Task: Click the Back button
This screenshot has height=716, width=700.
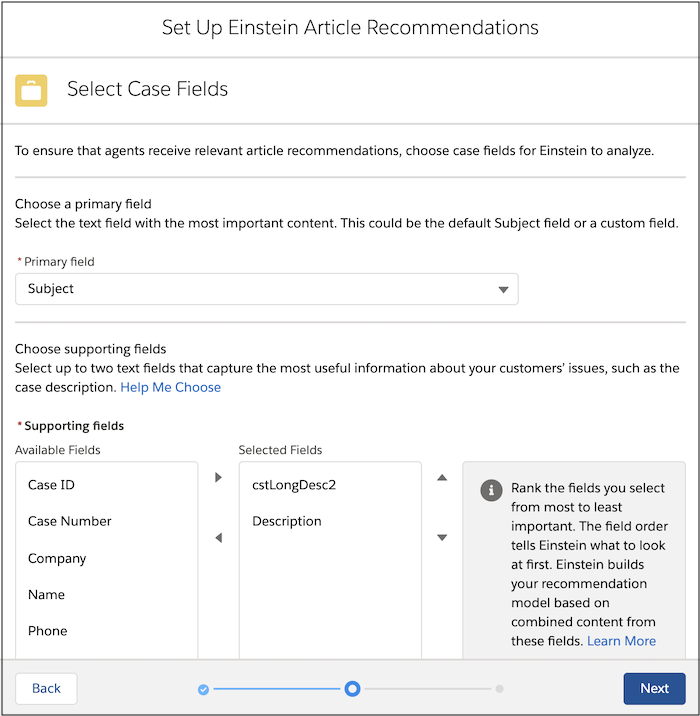Action: pyautogui.click(x=46, y=689)
